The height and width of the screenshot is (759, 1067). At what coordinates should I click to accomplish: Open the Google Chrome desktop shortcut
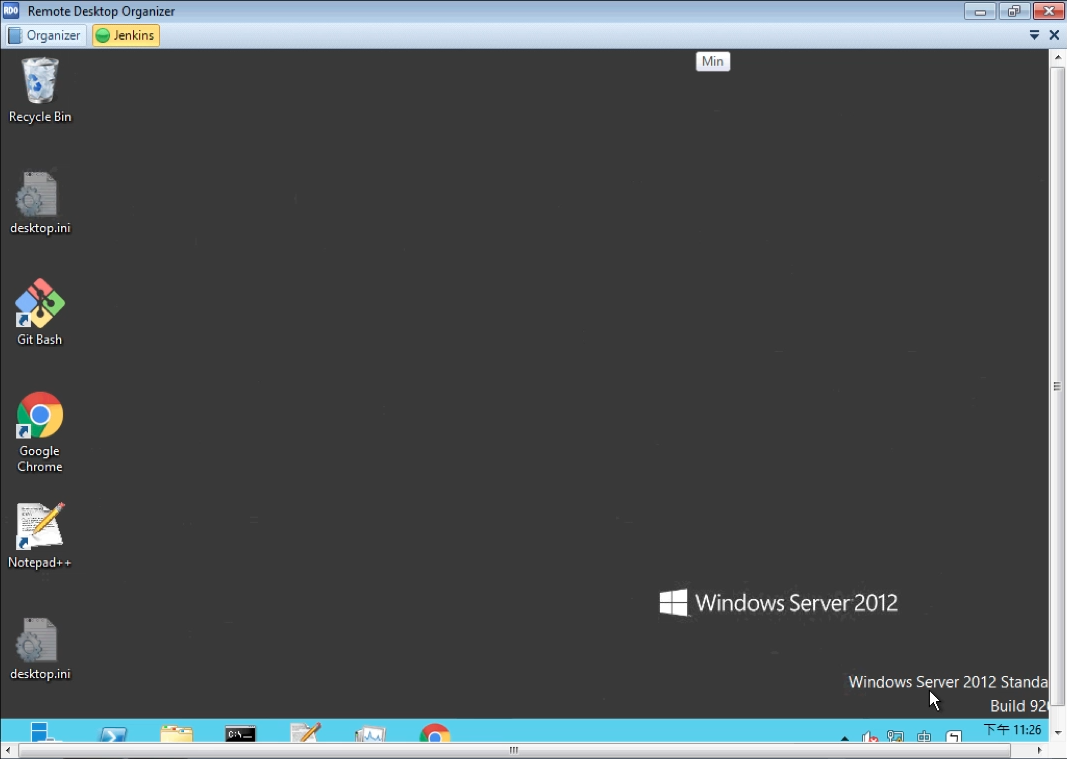point(39,432)
